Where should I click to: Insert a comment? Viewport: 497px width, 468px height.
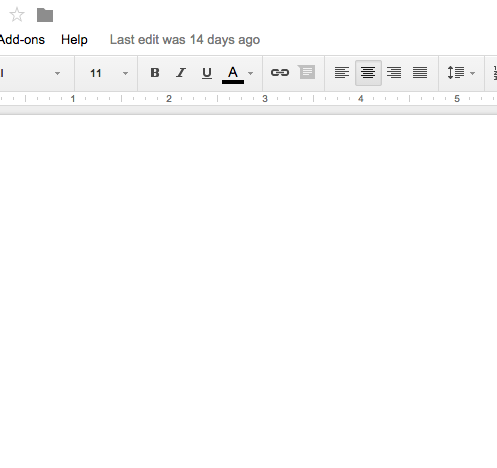tap(307, 72)
